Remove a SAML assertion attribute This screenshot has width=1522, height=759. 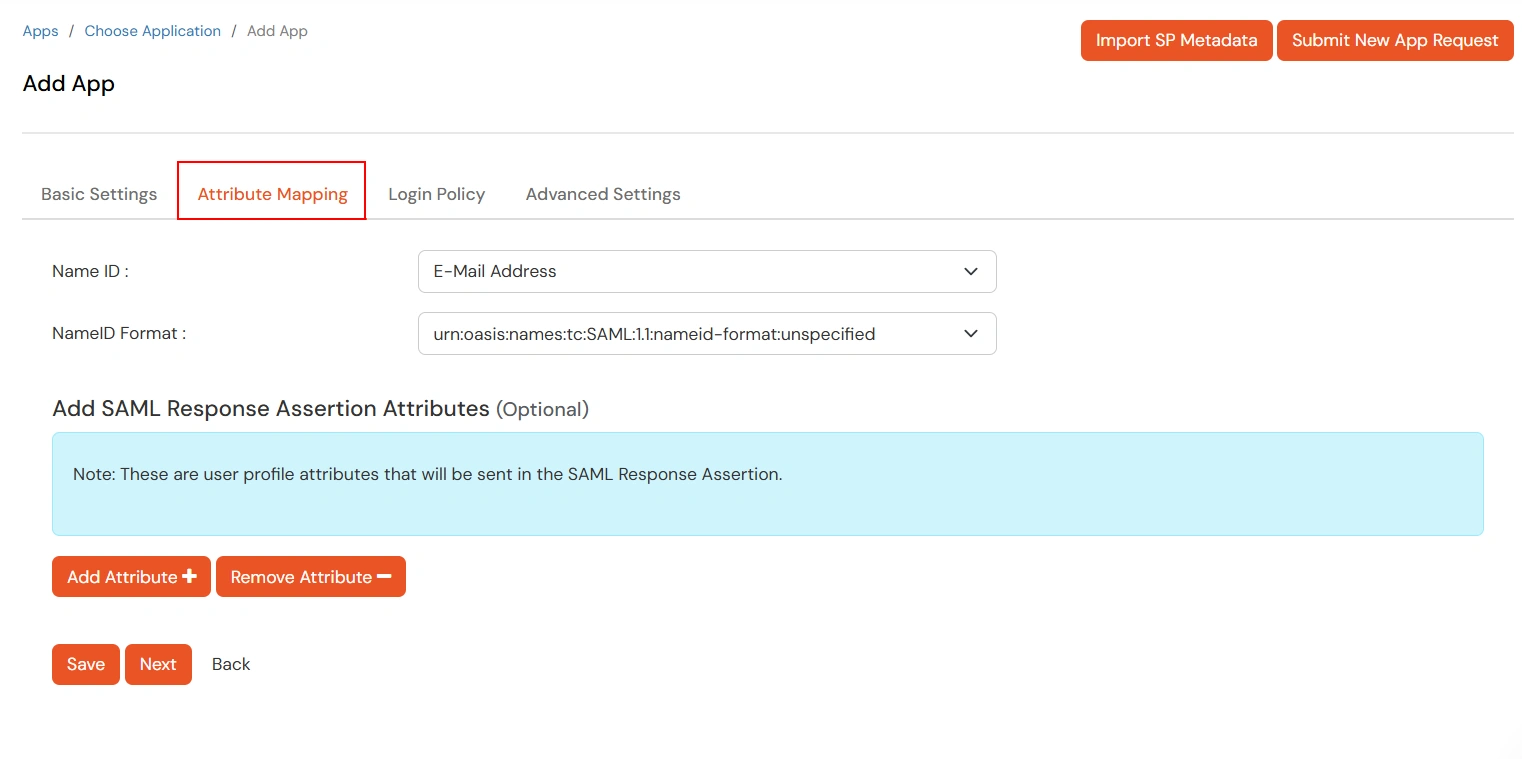pos(310,576)
